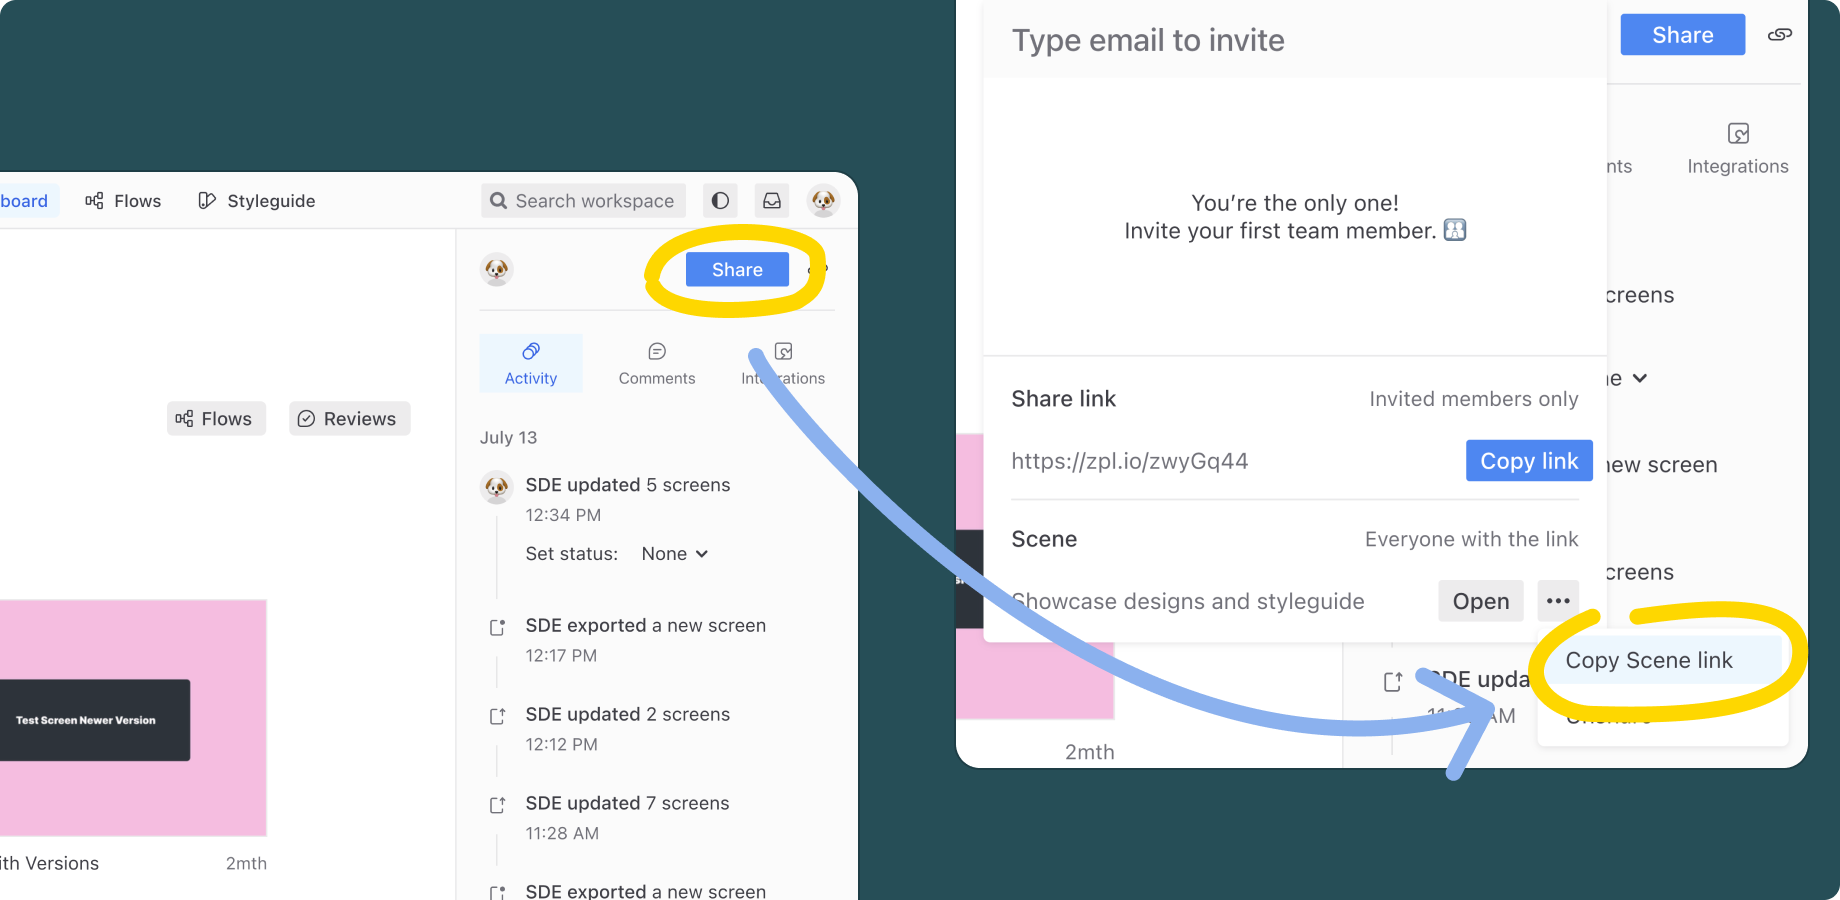Click the blue Share button beside the dog avatar
Viewport: 1840px width, 900px height.
tap(737, 270)
